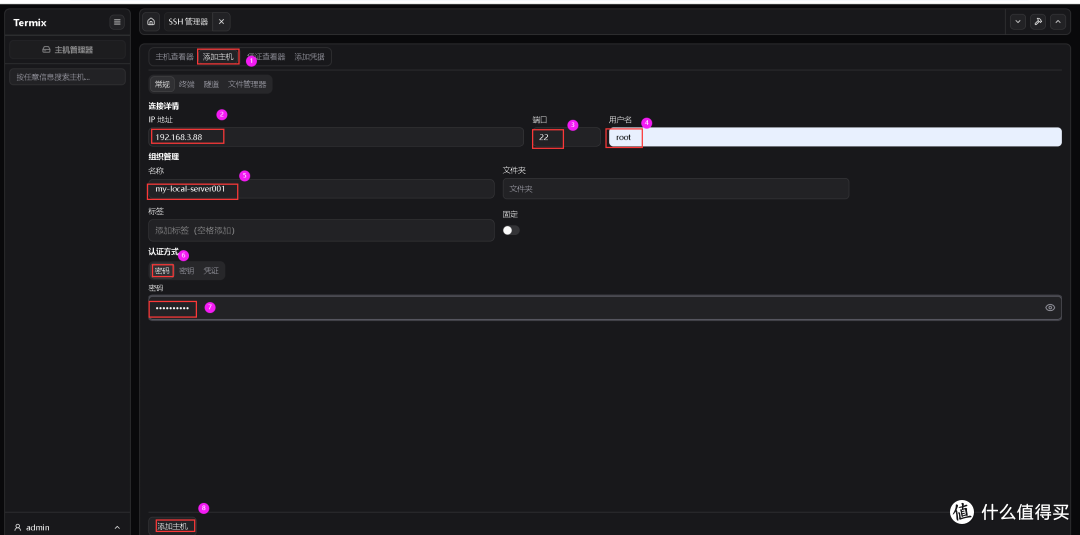Toggle the 固定 pin switch
Screen dimensions: 1080x535
511,231
